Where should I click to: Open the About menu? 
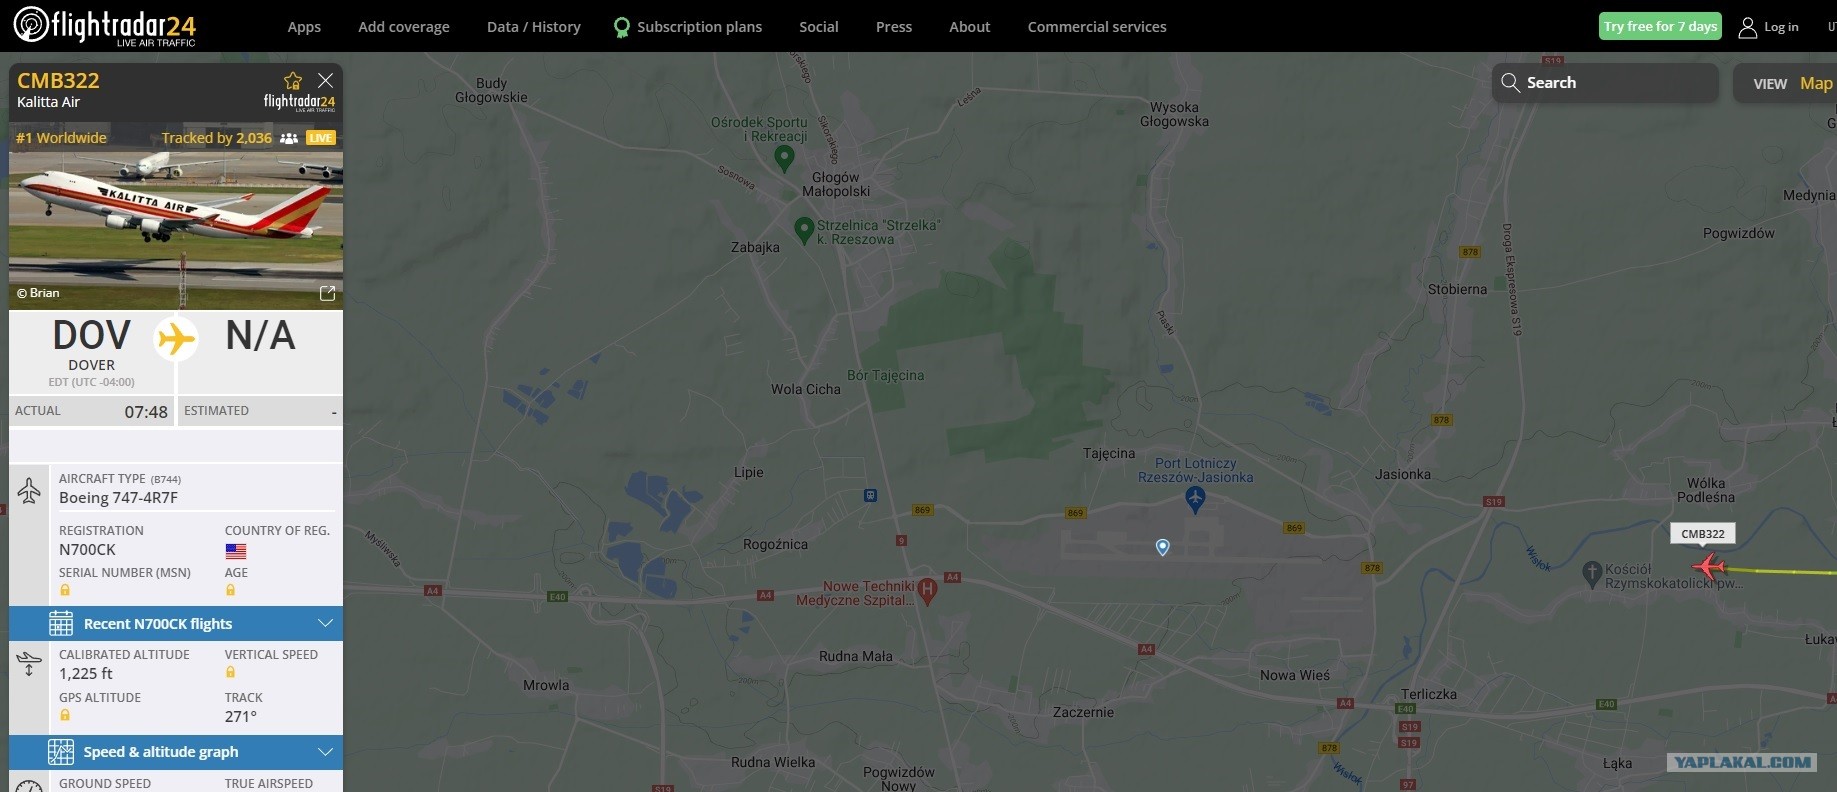coord(970,27)
